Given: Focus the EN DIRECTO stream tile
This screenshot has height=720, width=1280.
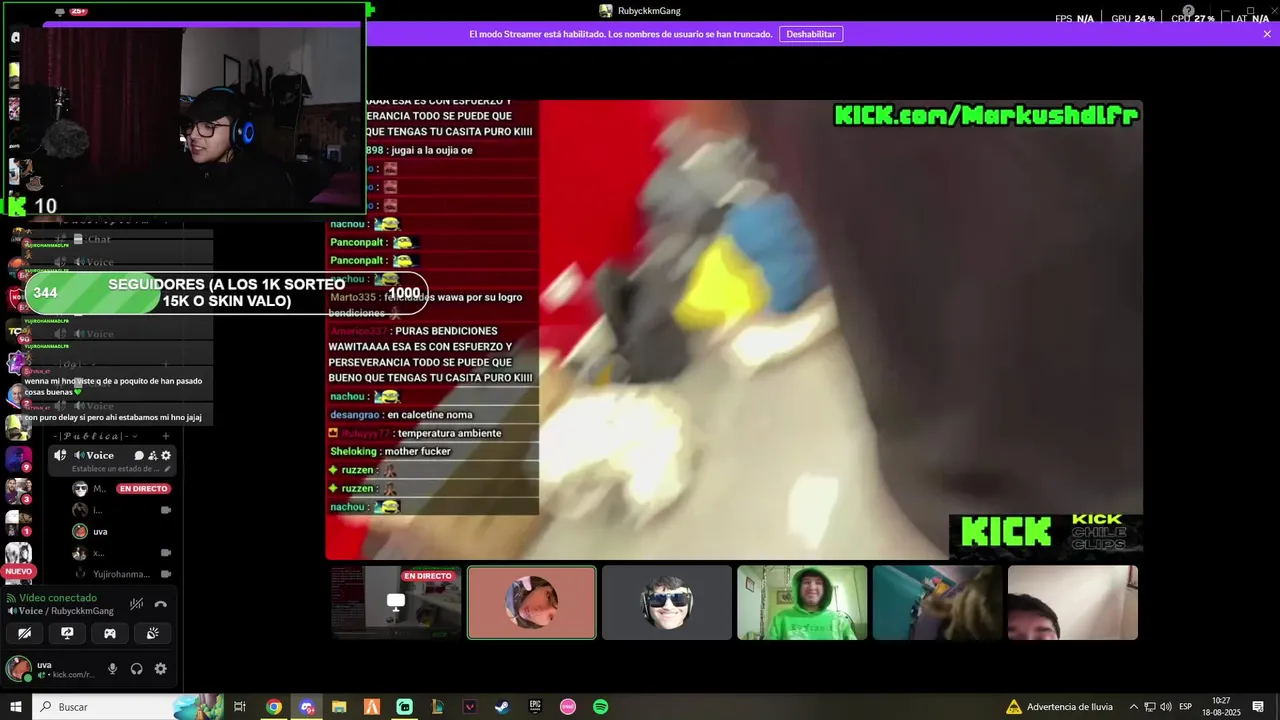Looking at the screenshot, I should [x=396, y=602].
